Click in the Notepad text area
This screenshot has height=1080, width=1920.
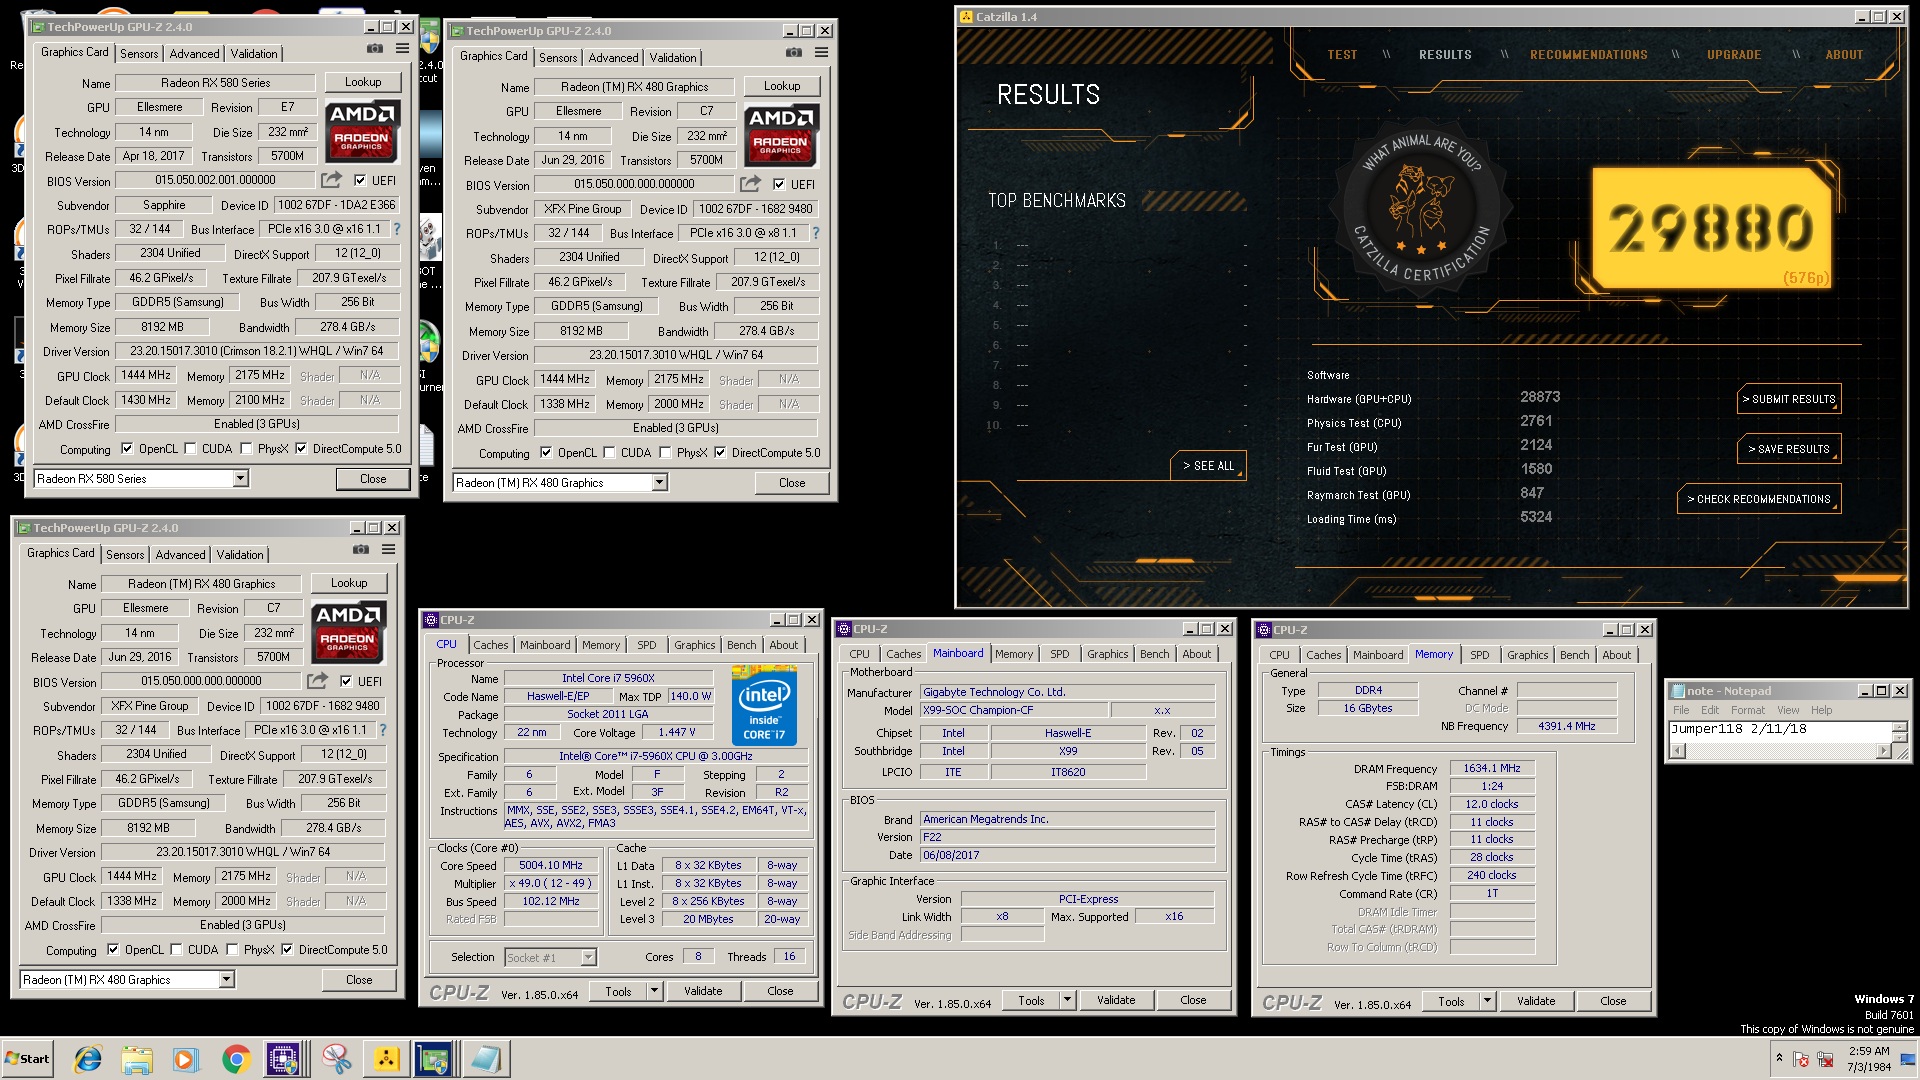point(1780,730)
